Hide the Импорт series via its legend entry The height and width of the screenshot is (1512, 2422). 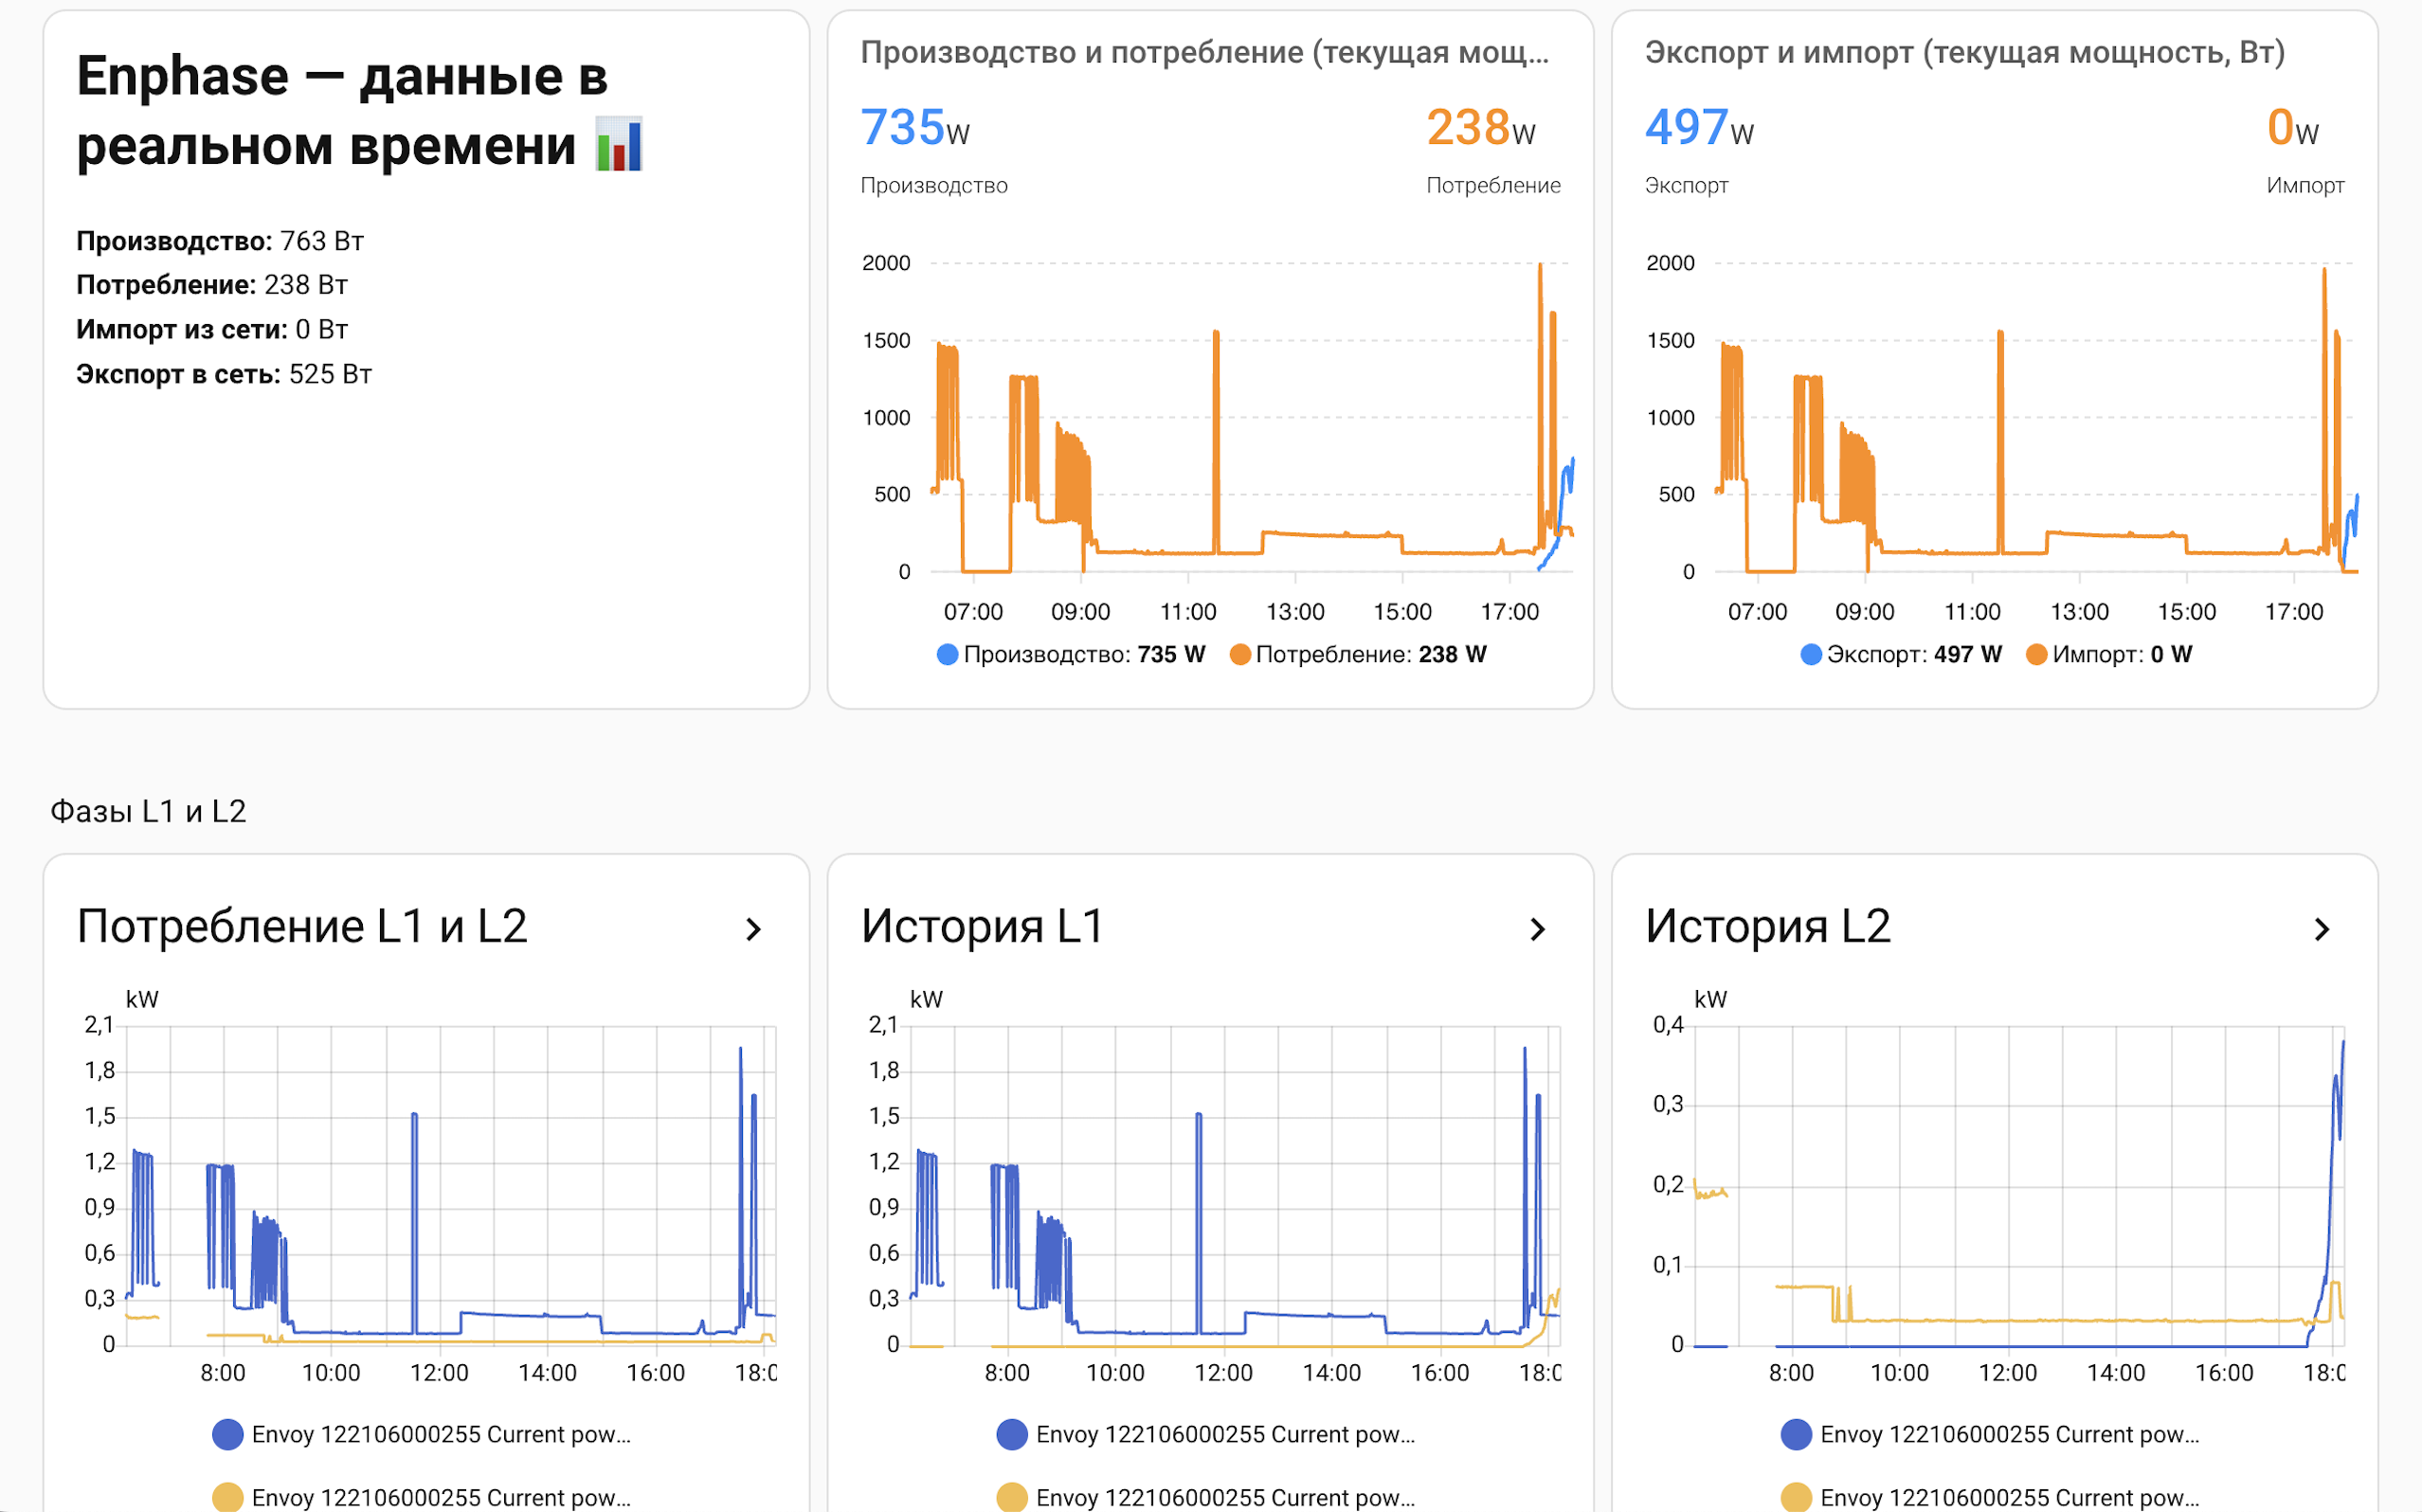coord(2110,654)
